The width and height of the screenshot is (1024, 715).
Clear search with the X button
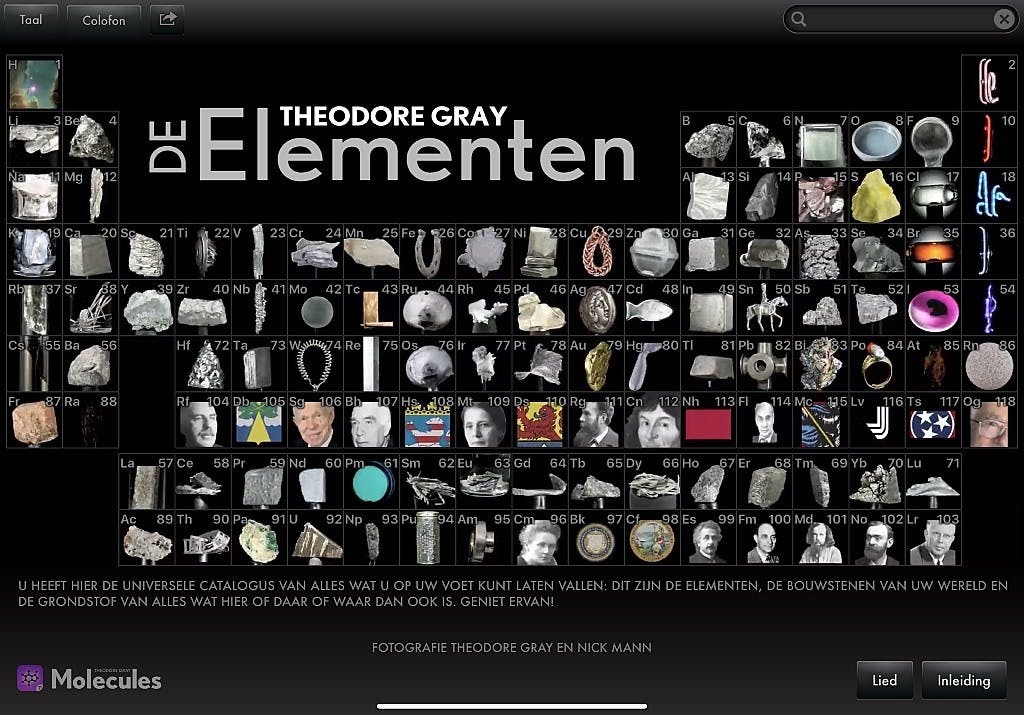point(1004,19)
